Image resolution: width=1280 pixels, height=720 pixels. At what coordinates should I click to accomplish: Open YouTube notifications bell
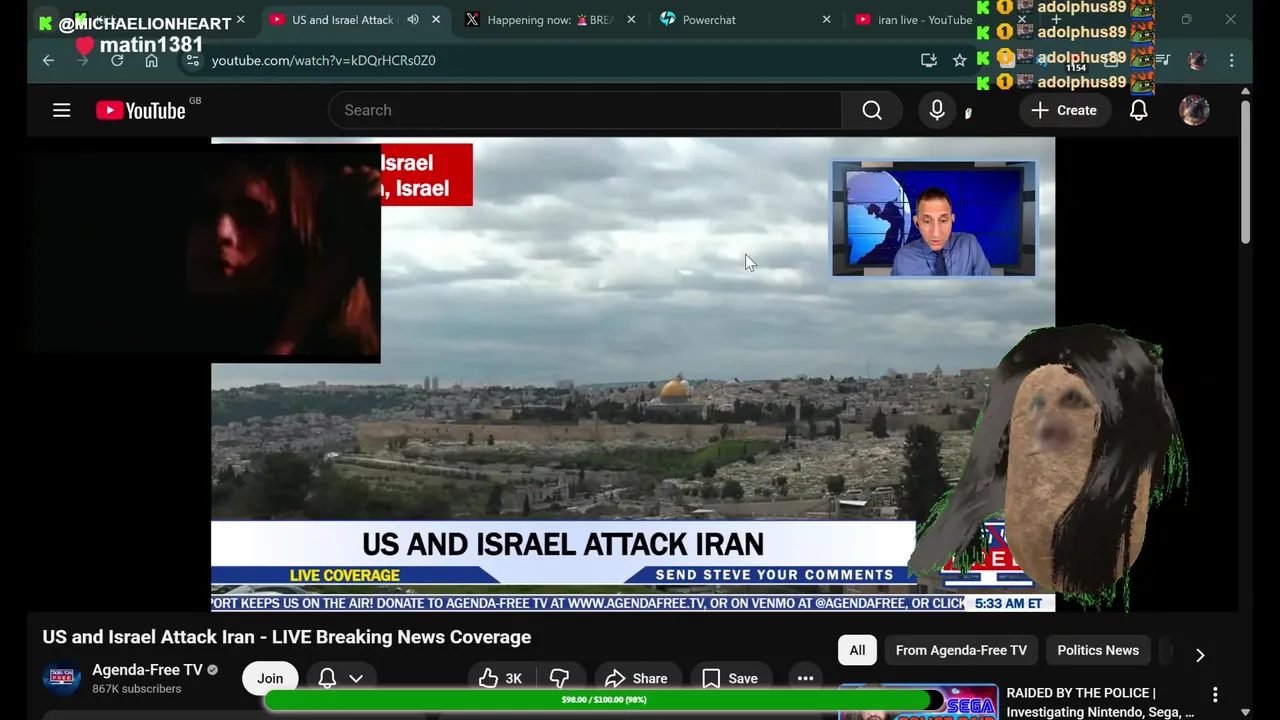(x=1138, y=110)
